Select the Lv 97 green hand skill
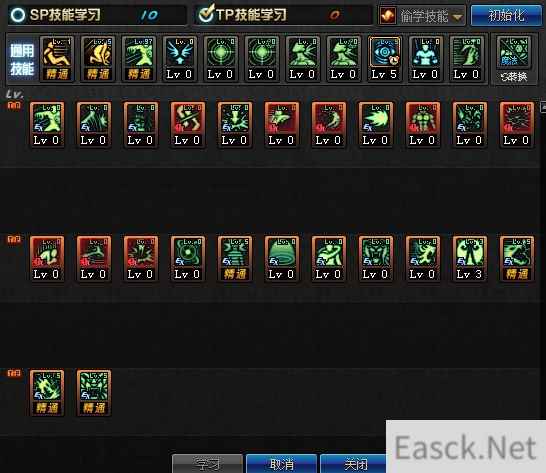Screen dimensions: 546x473 pyautogui.click(x=139, y=59)
